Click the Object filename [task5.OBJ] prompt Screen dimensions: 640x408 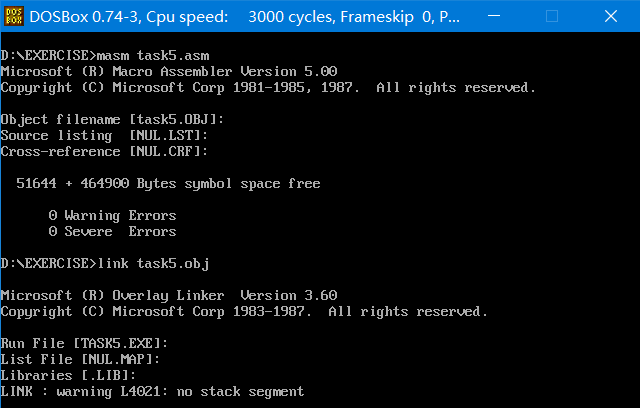pyautogui.click(x=112, y=120)
